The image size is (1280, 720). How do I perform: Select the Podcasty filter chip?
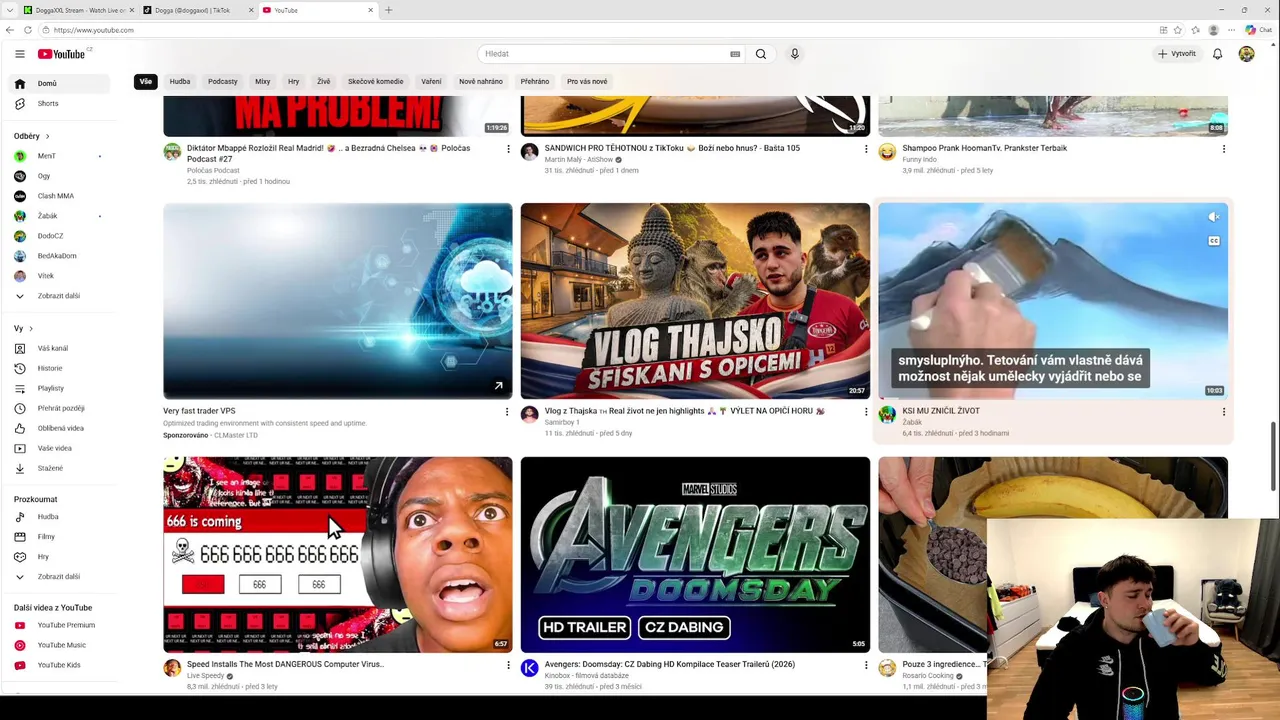[x=223, y=82]
